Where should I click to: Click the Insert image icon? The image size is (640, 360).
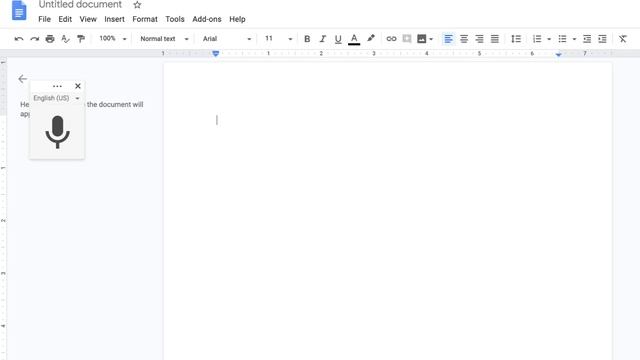pos(422,39)
